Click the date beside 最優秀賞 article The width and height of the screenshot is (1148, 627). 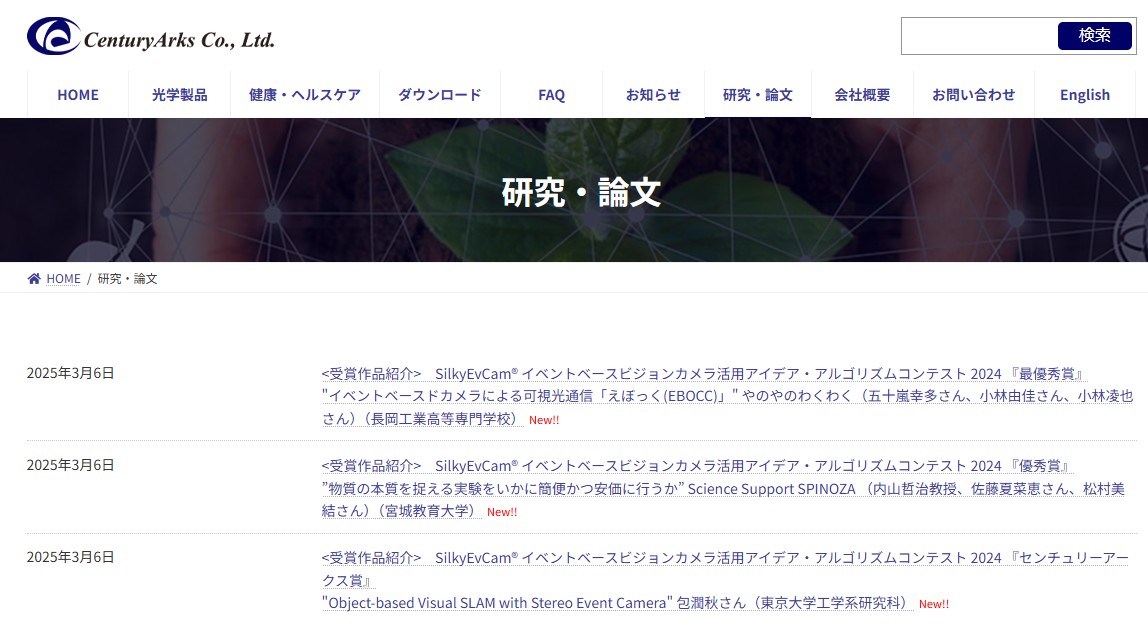pos(70,373)
